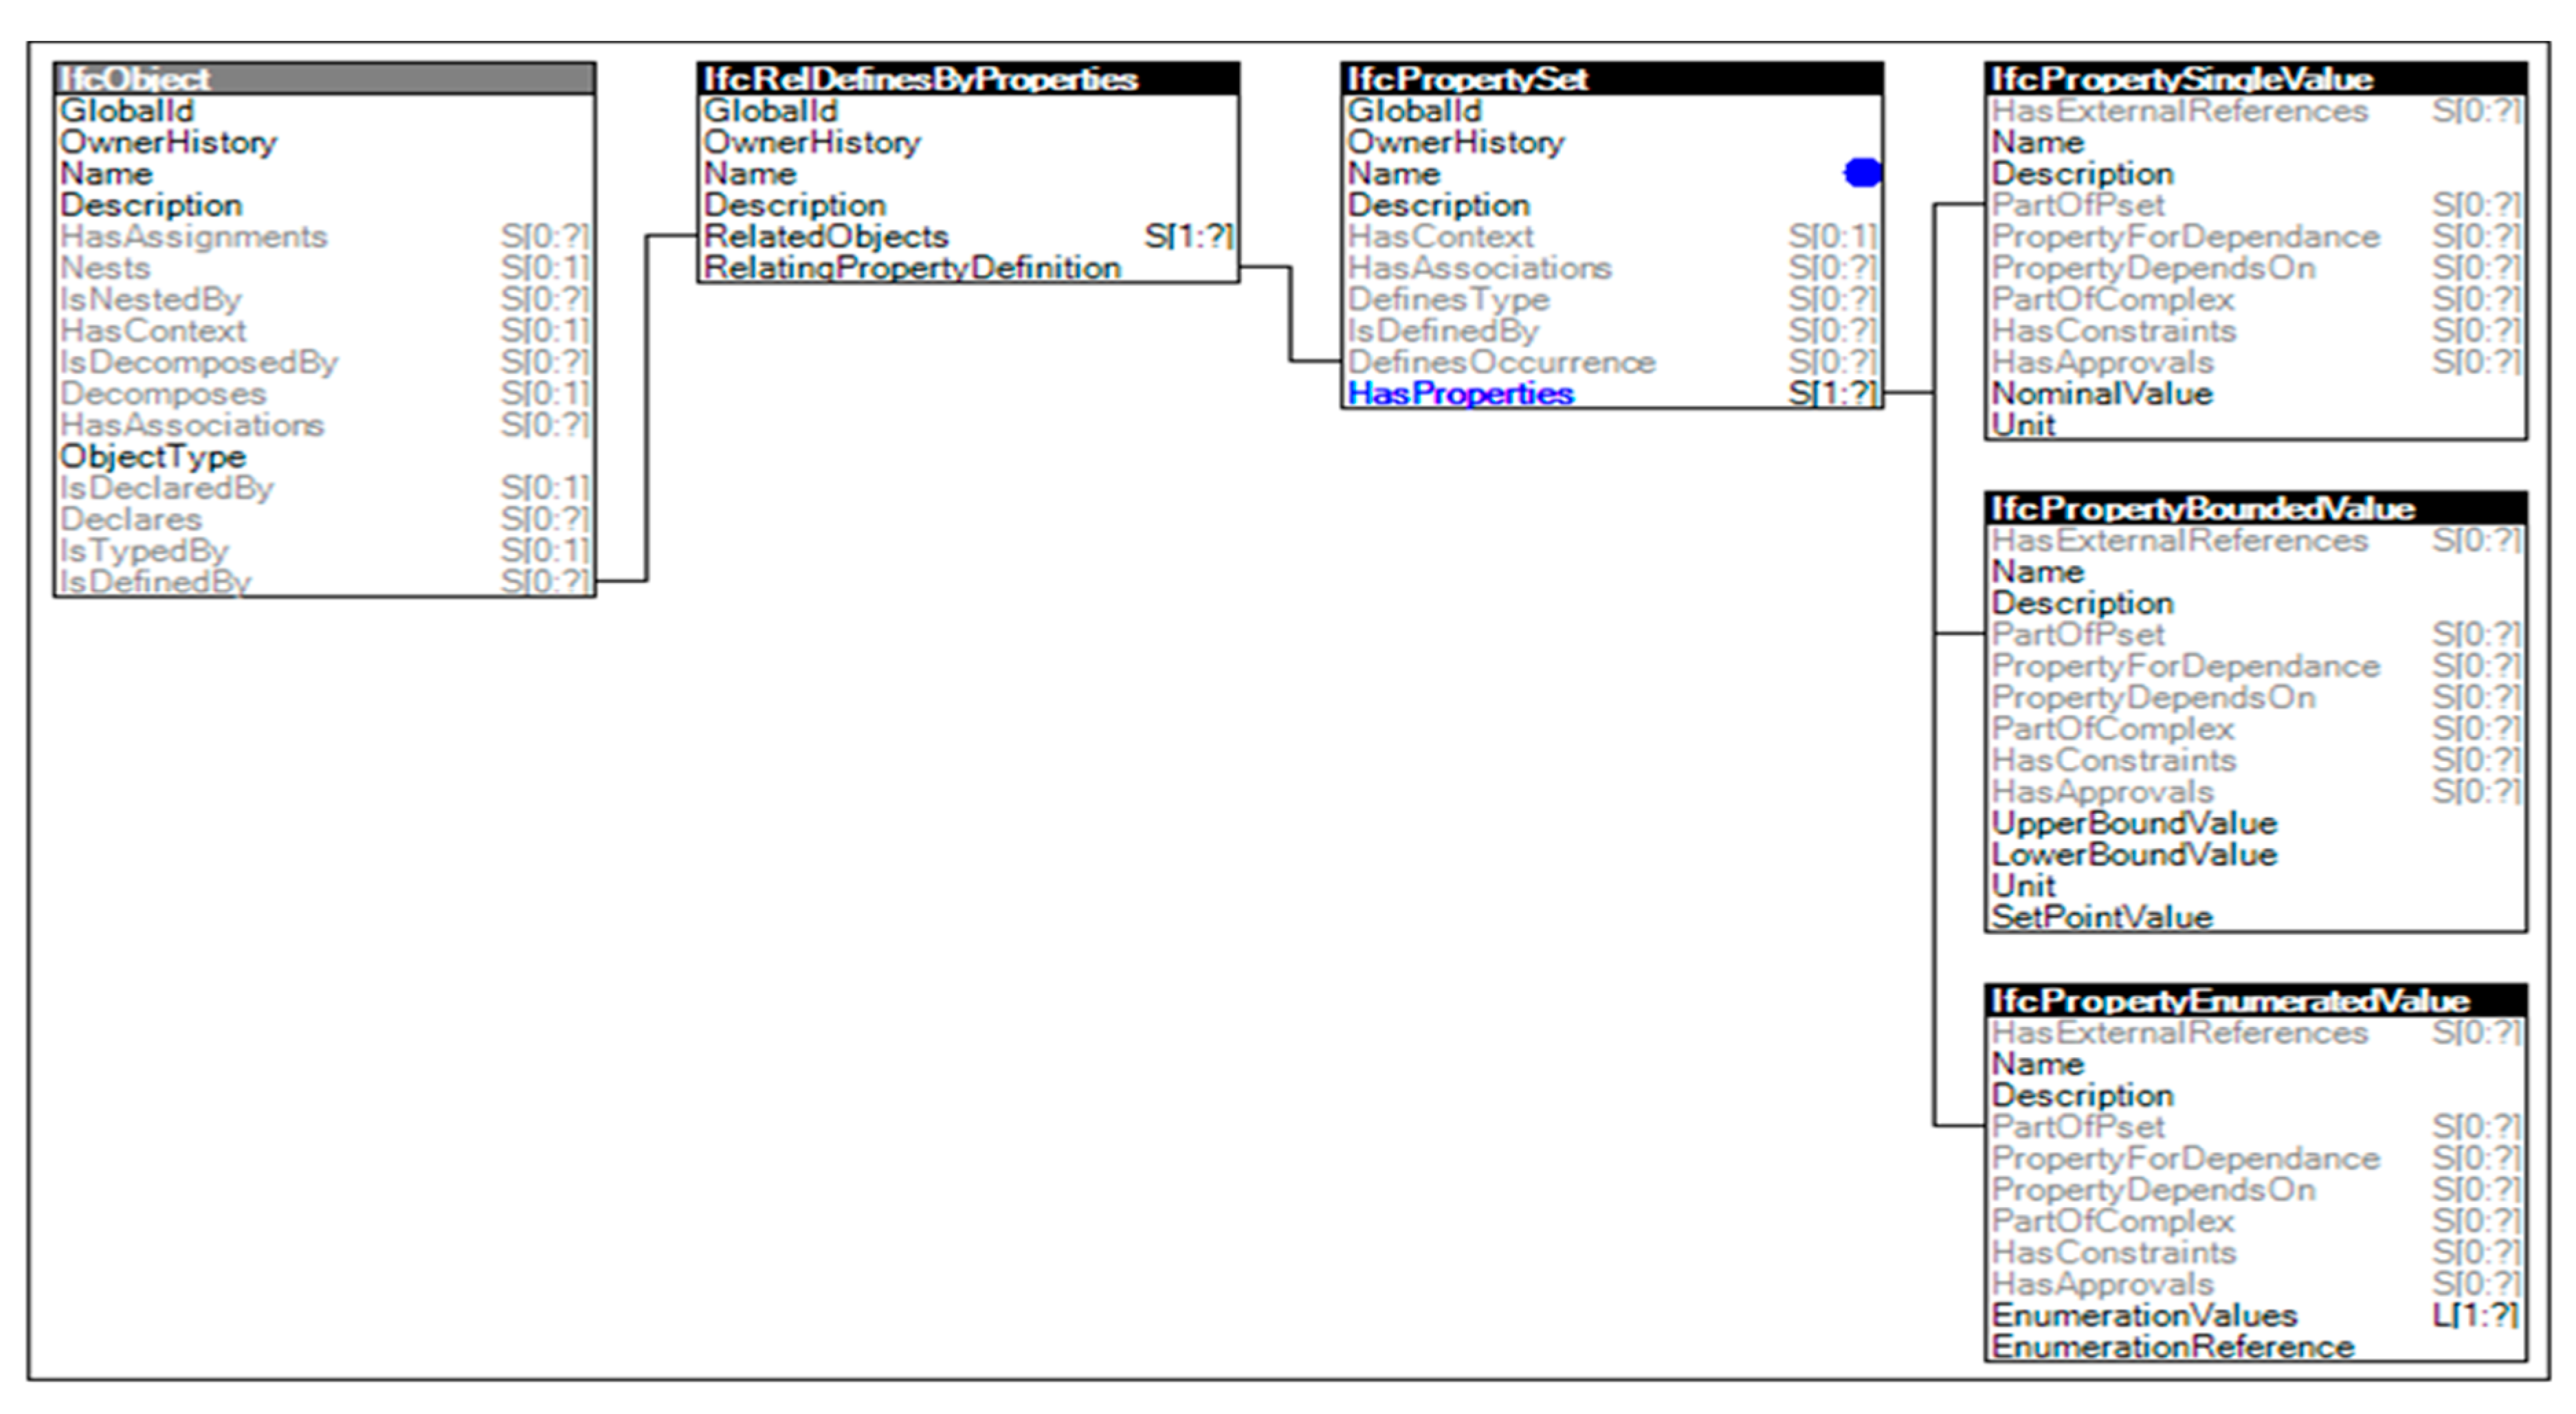
Task: Select the EnumerationValues attribute
Action: point(2144,1315)
